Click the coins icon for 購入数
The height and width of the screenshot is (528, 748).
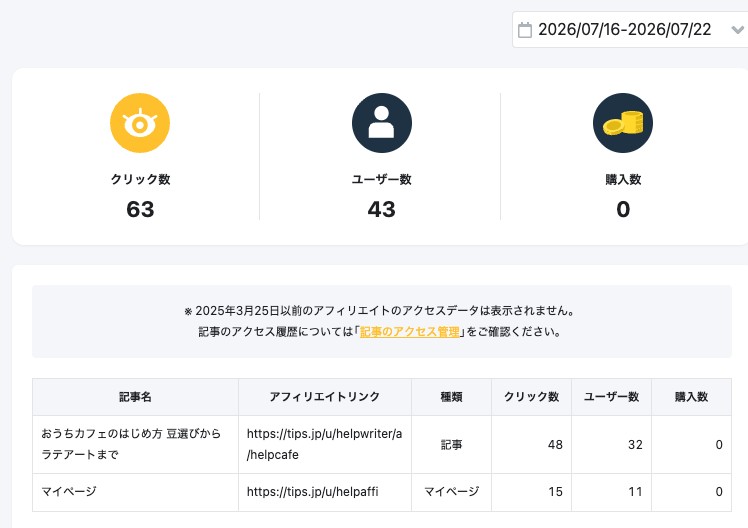[623, 123]
